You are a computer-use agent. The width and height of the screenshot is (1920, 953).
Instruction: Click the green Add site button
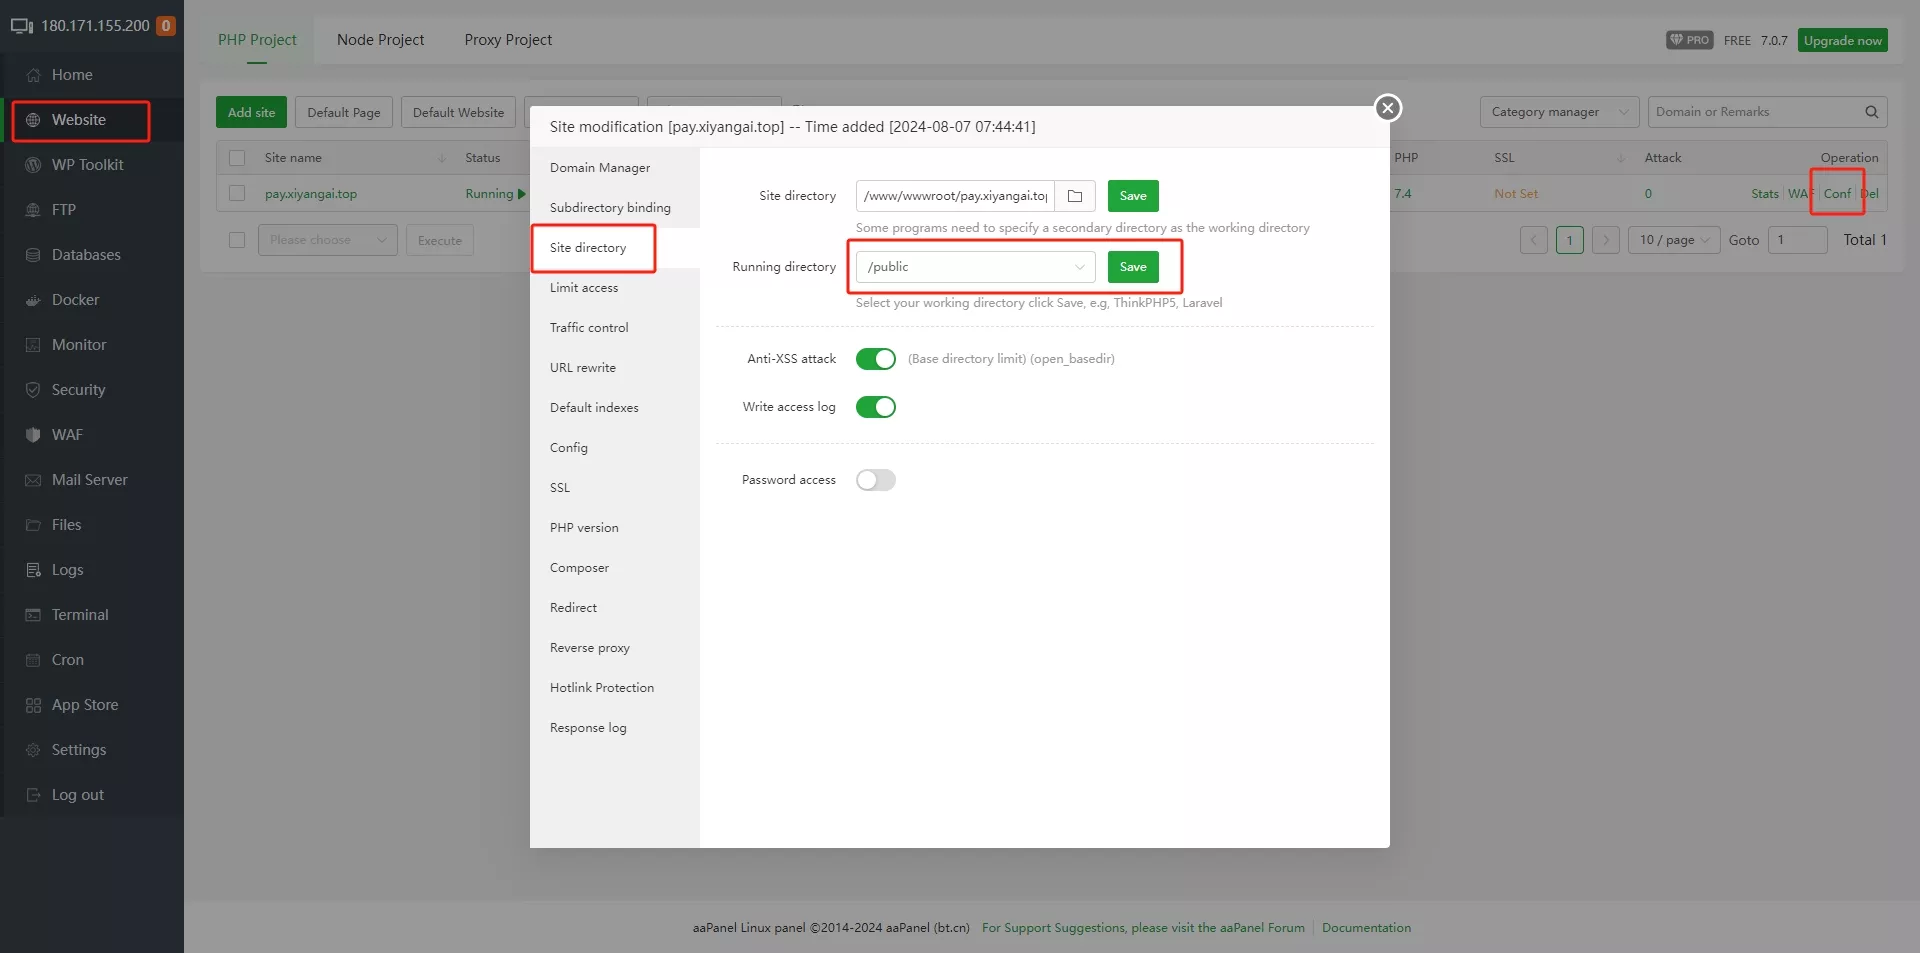click(251, 112)
